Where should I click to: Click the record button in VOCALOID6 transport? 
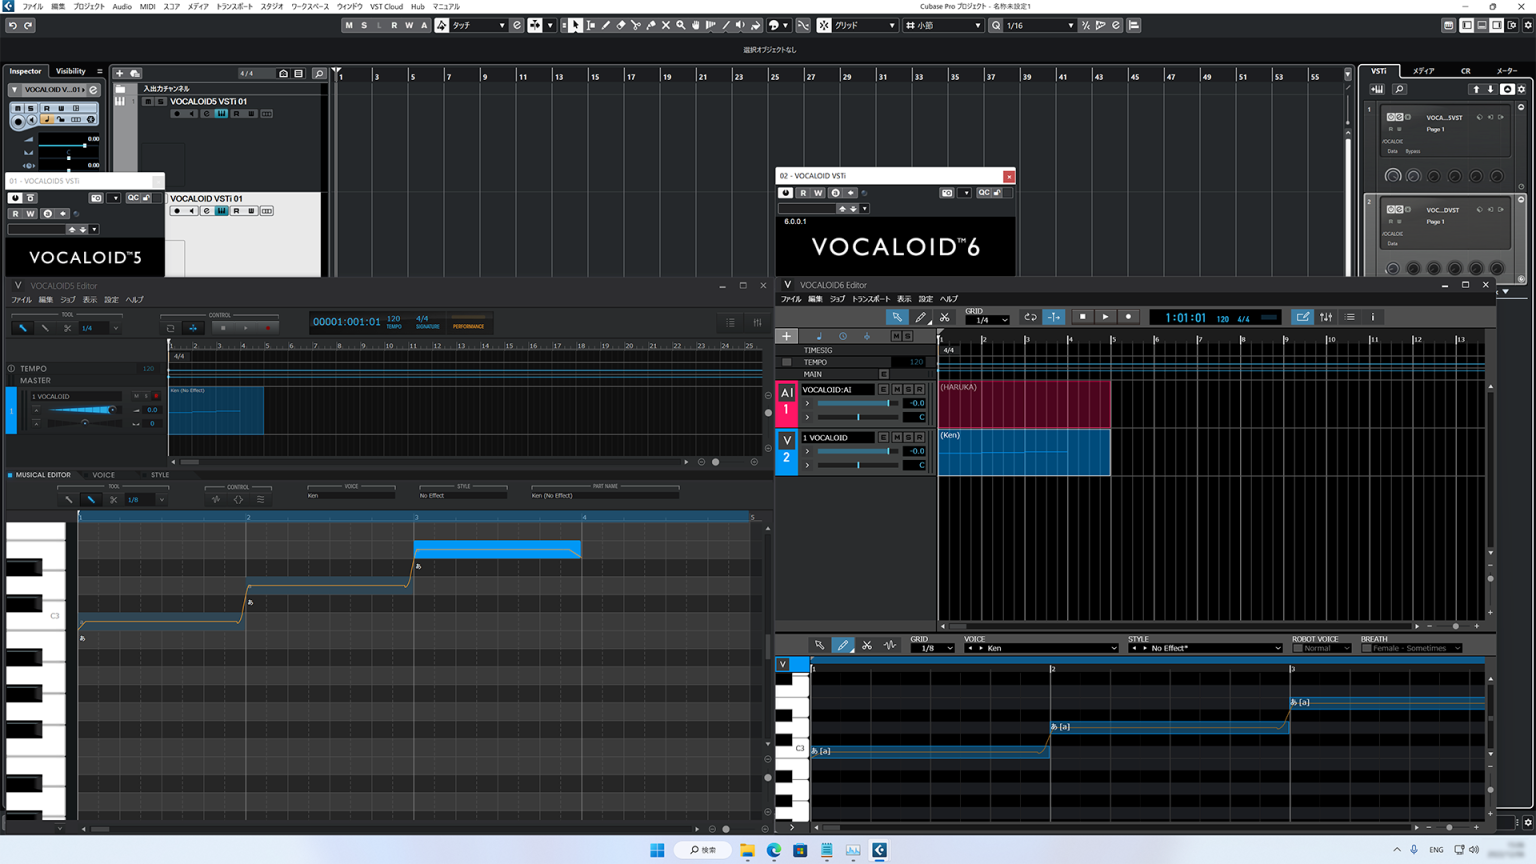tap(1127, 316)
